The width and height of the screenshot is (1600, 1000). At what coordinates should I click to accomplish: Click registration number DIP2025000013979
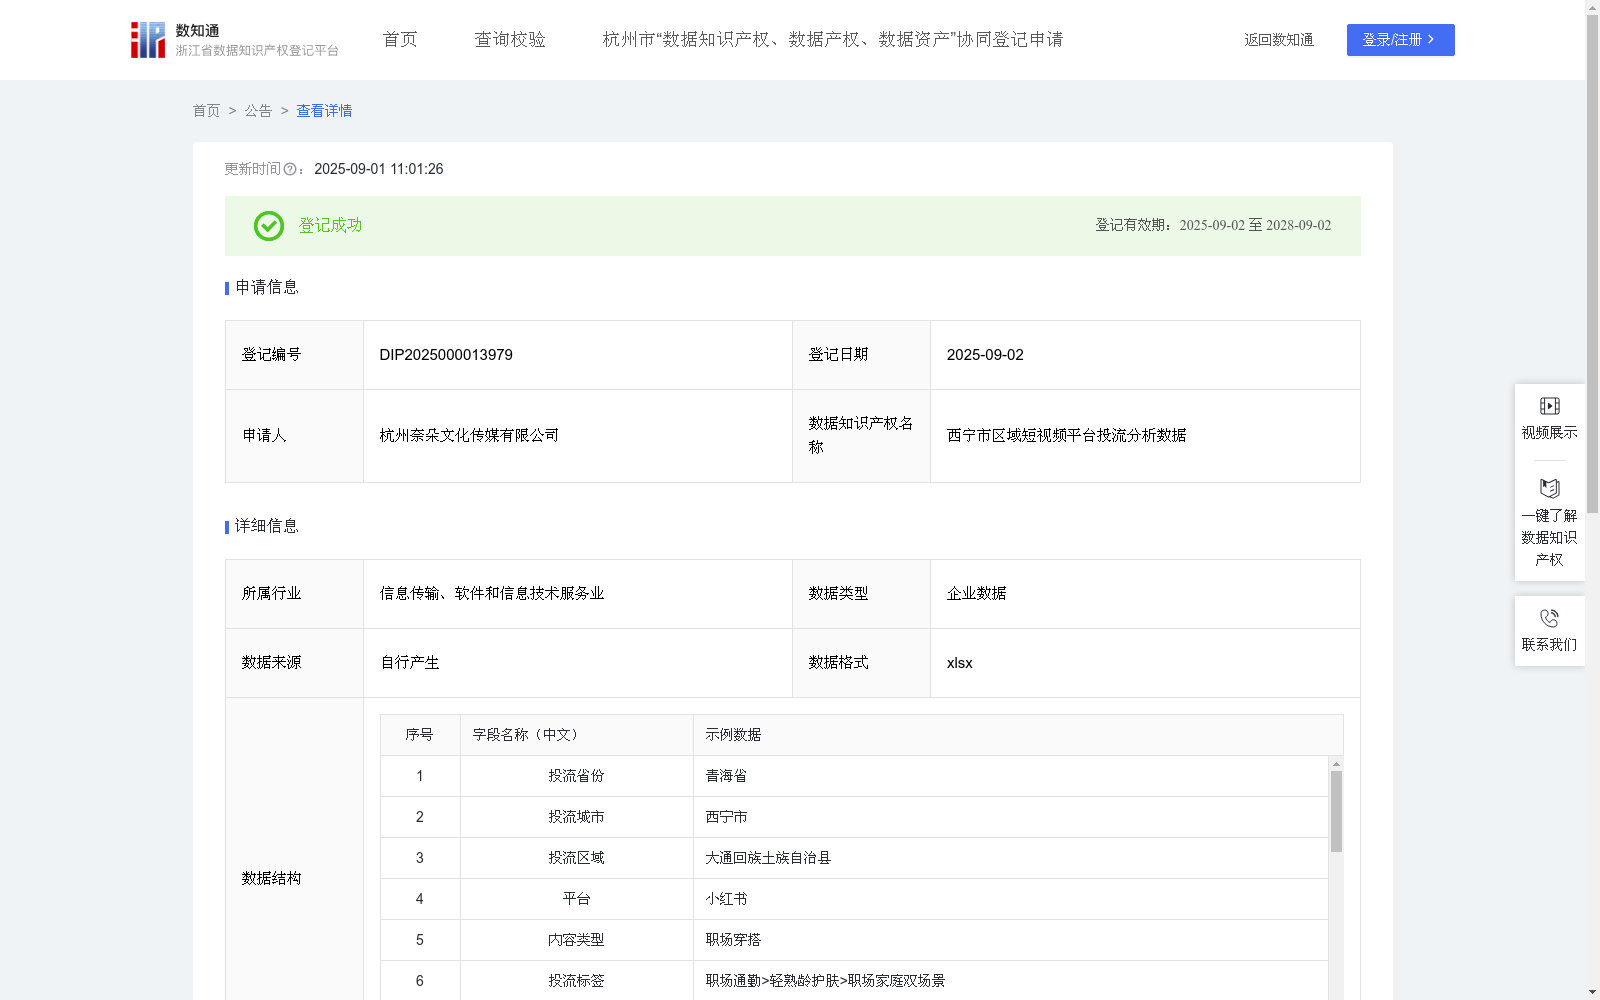click(446, 355)
